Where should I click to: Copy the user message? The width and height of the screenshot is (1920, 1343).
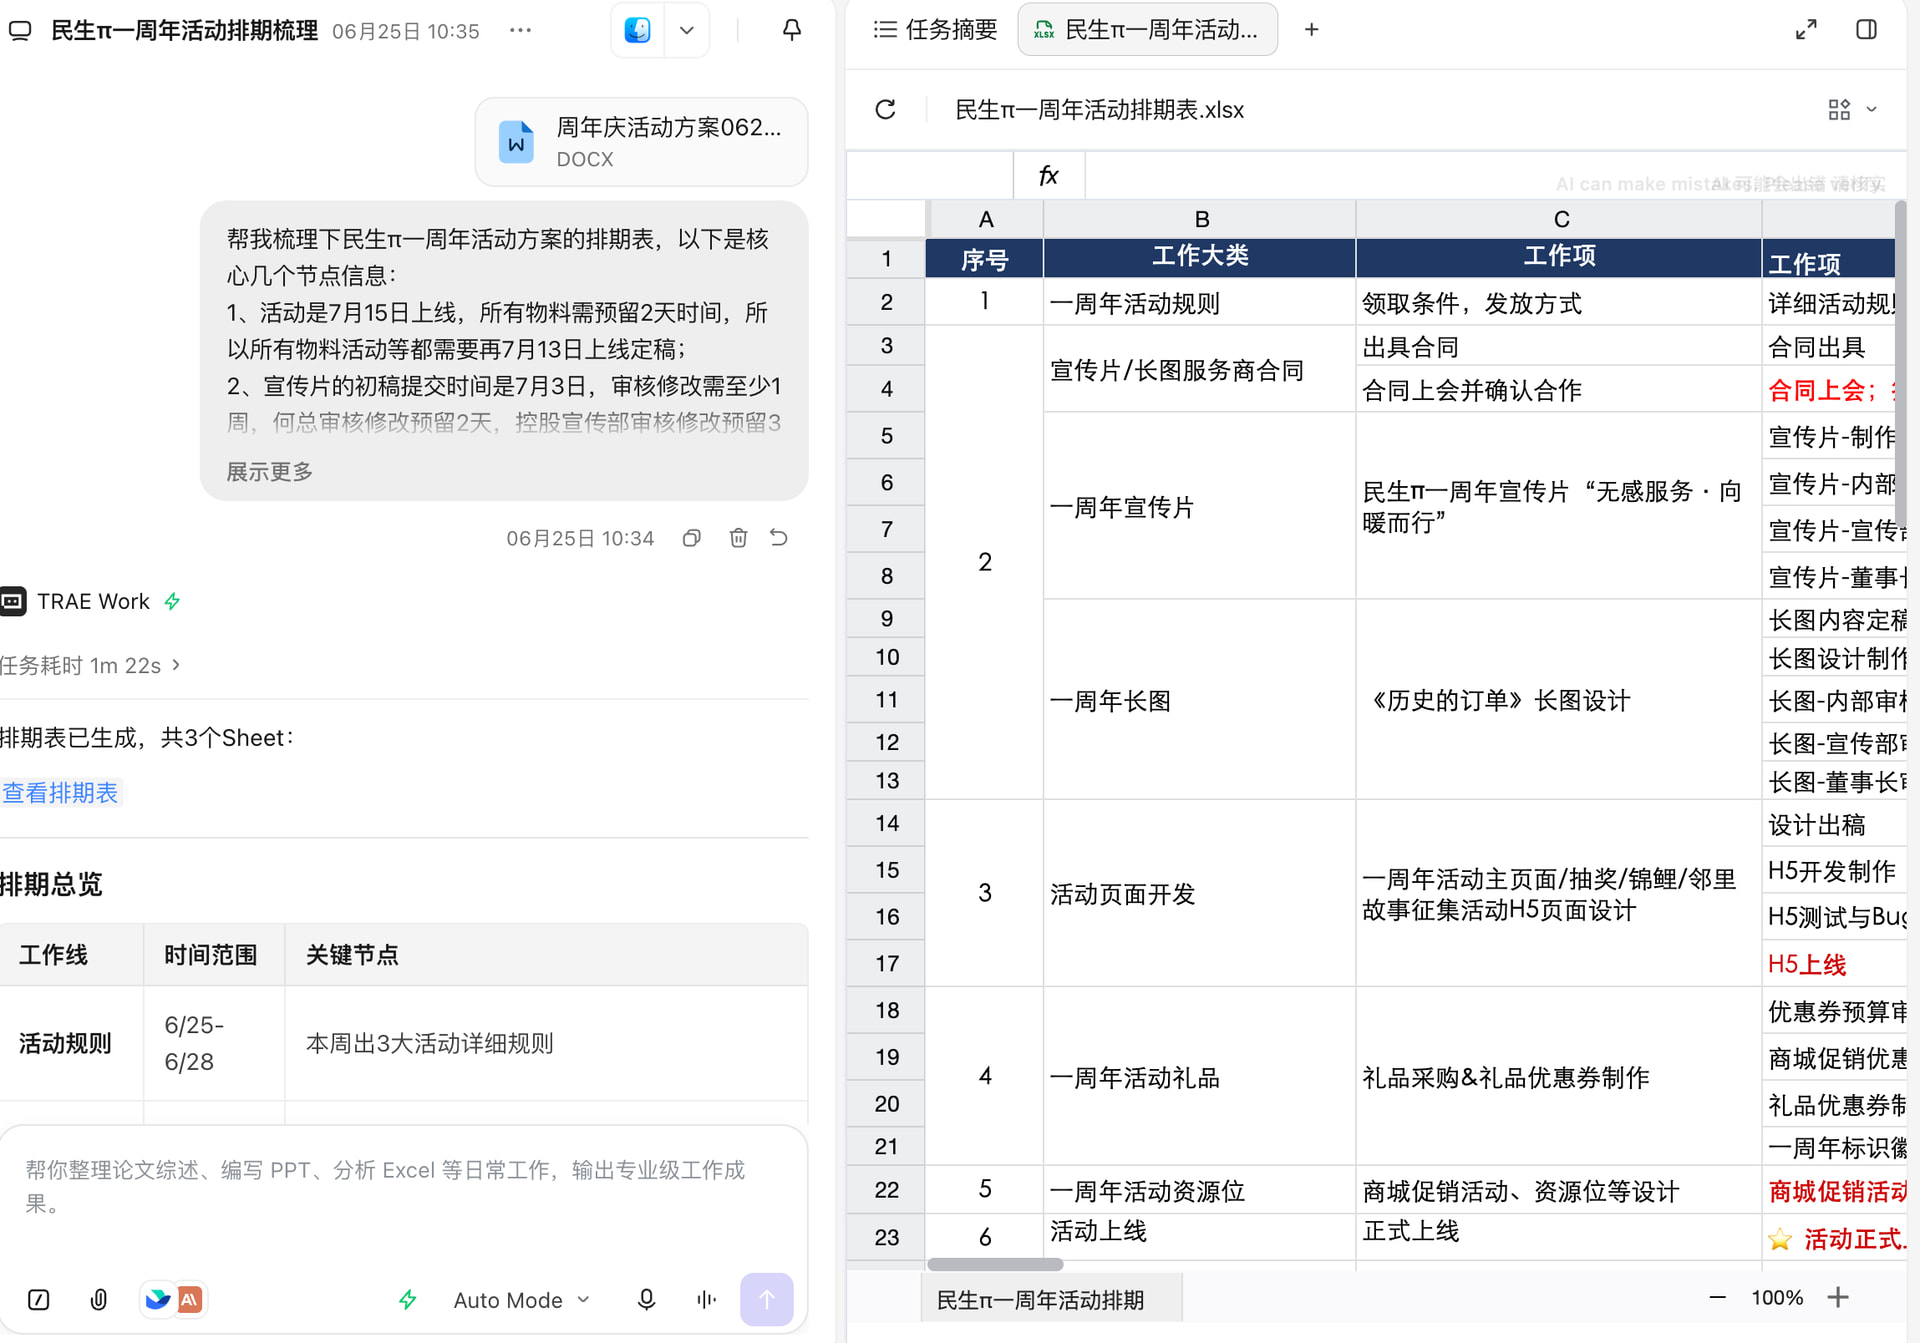tap(691, 538)
